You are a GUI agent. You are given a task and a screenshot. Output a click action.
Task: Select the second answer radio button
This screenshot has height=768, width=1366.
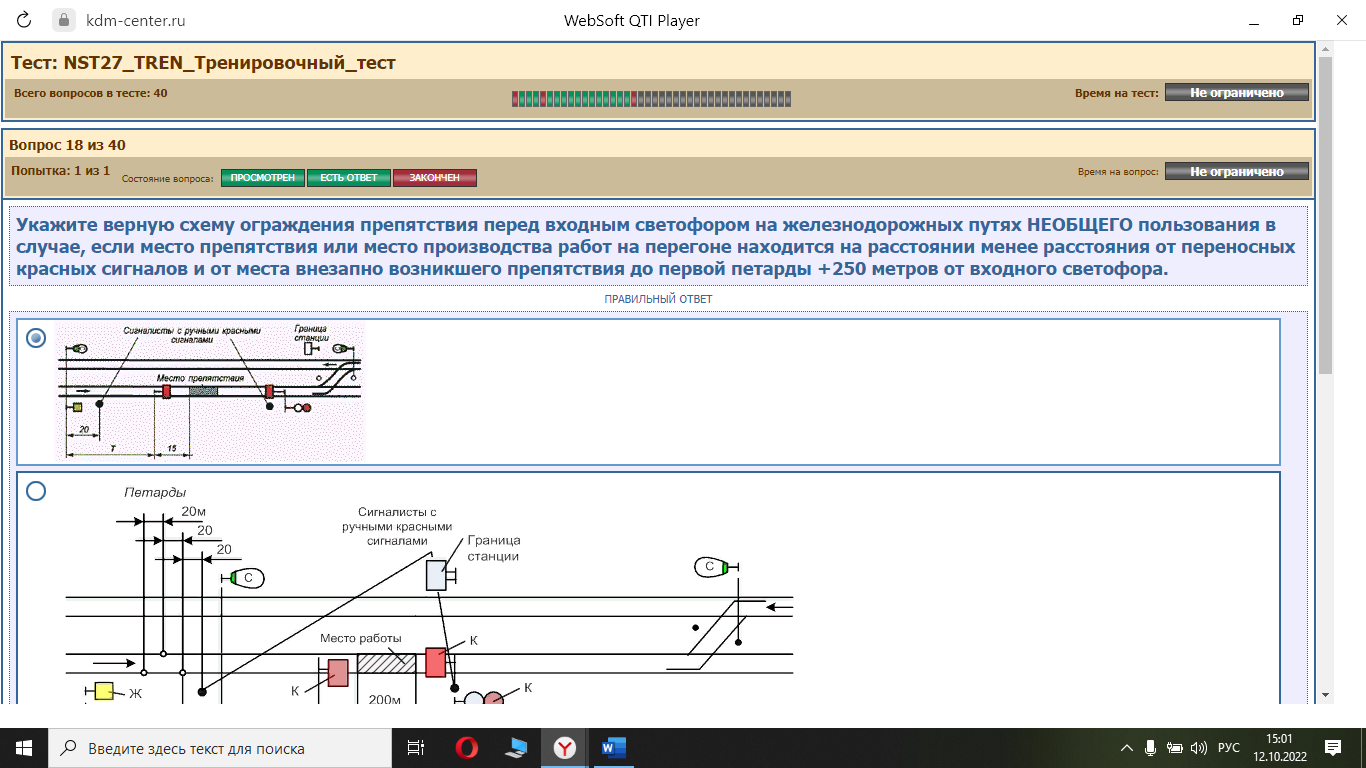tap(36, 491)
